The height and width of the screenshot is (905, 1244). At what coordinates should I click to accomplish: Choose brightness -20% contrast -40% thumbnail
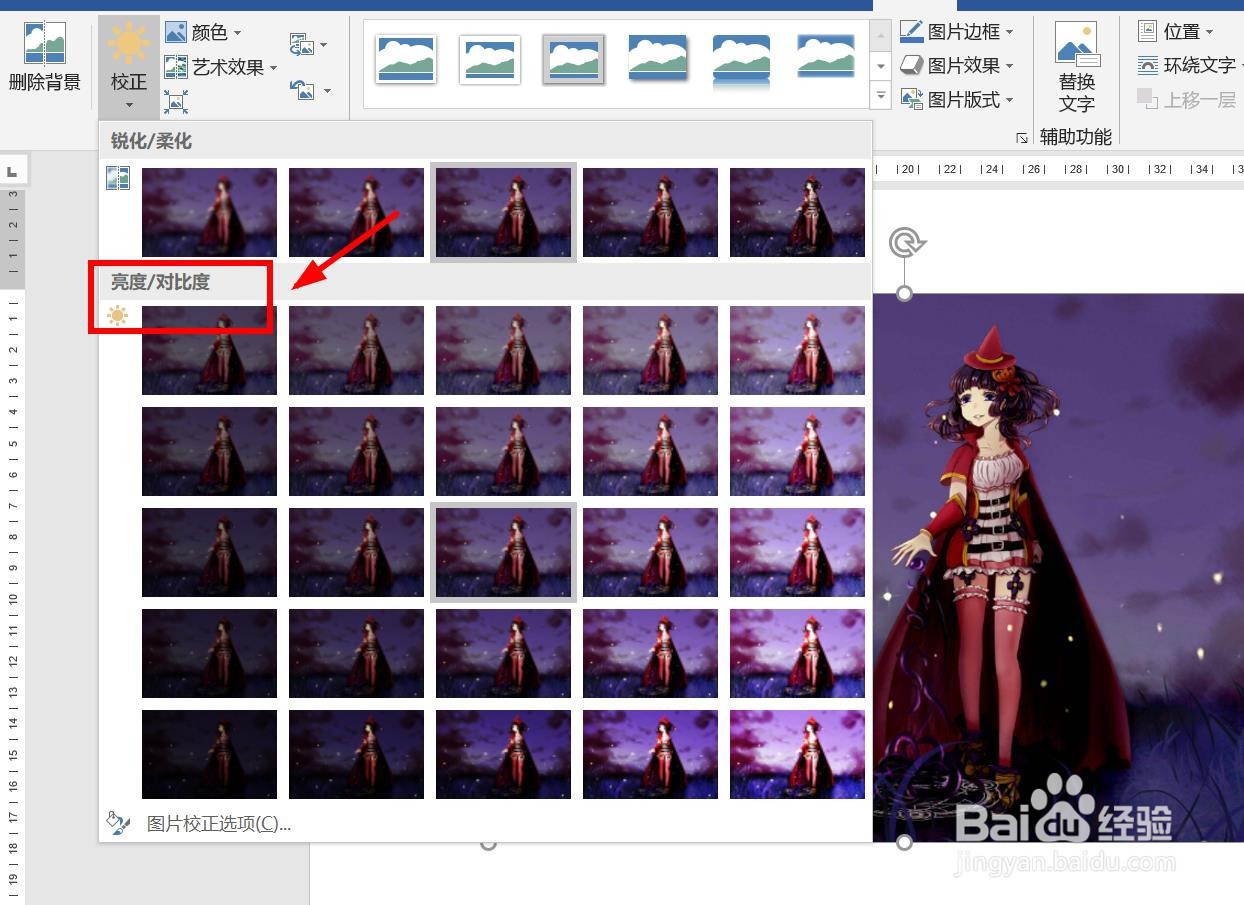(x=356, y=350)
